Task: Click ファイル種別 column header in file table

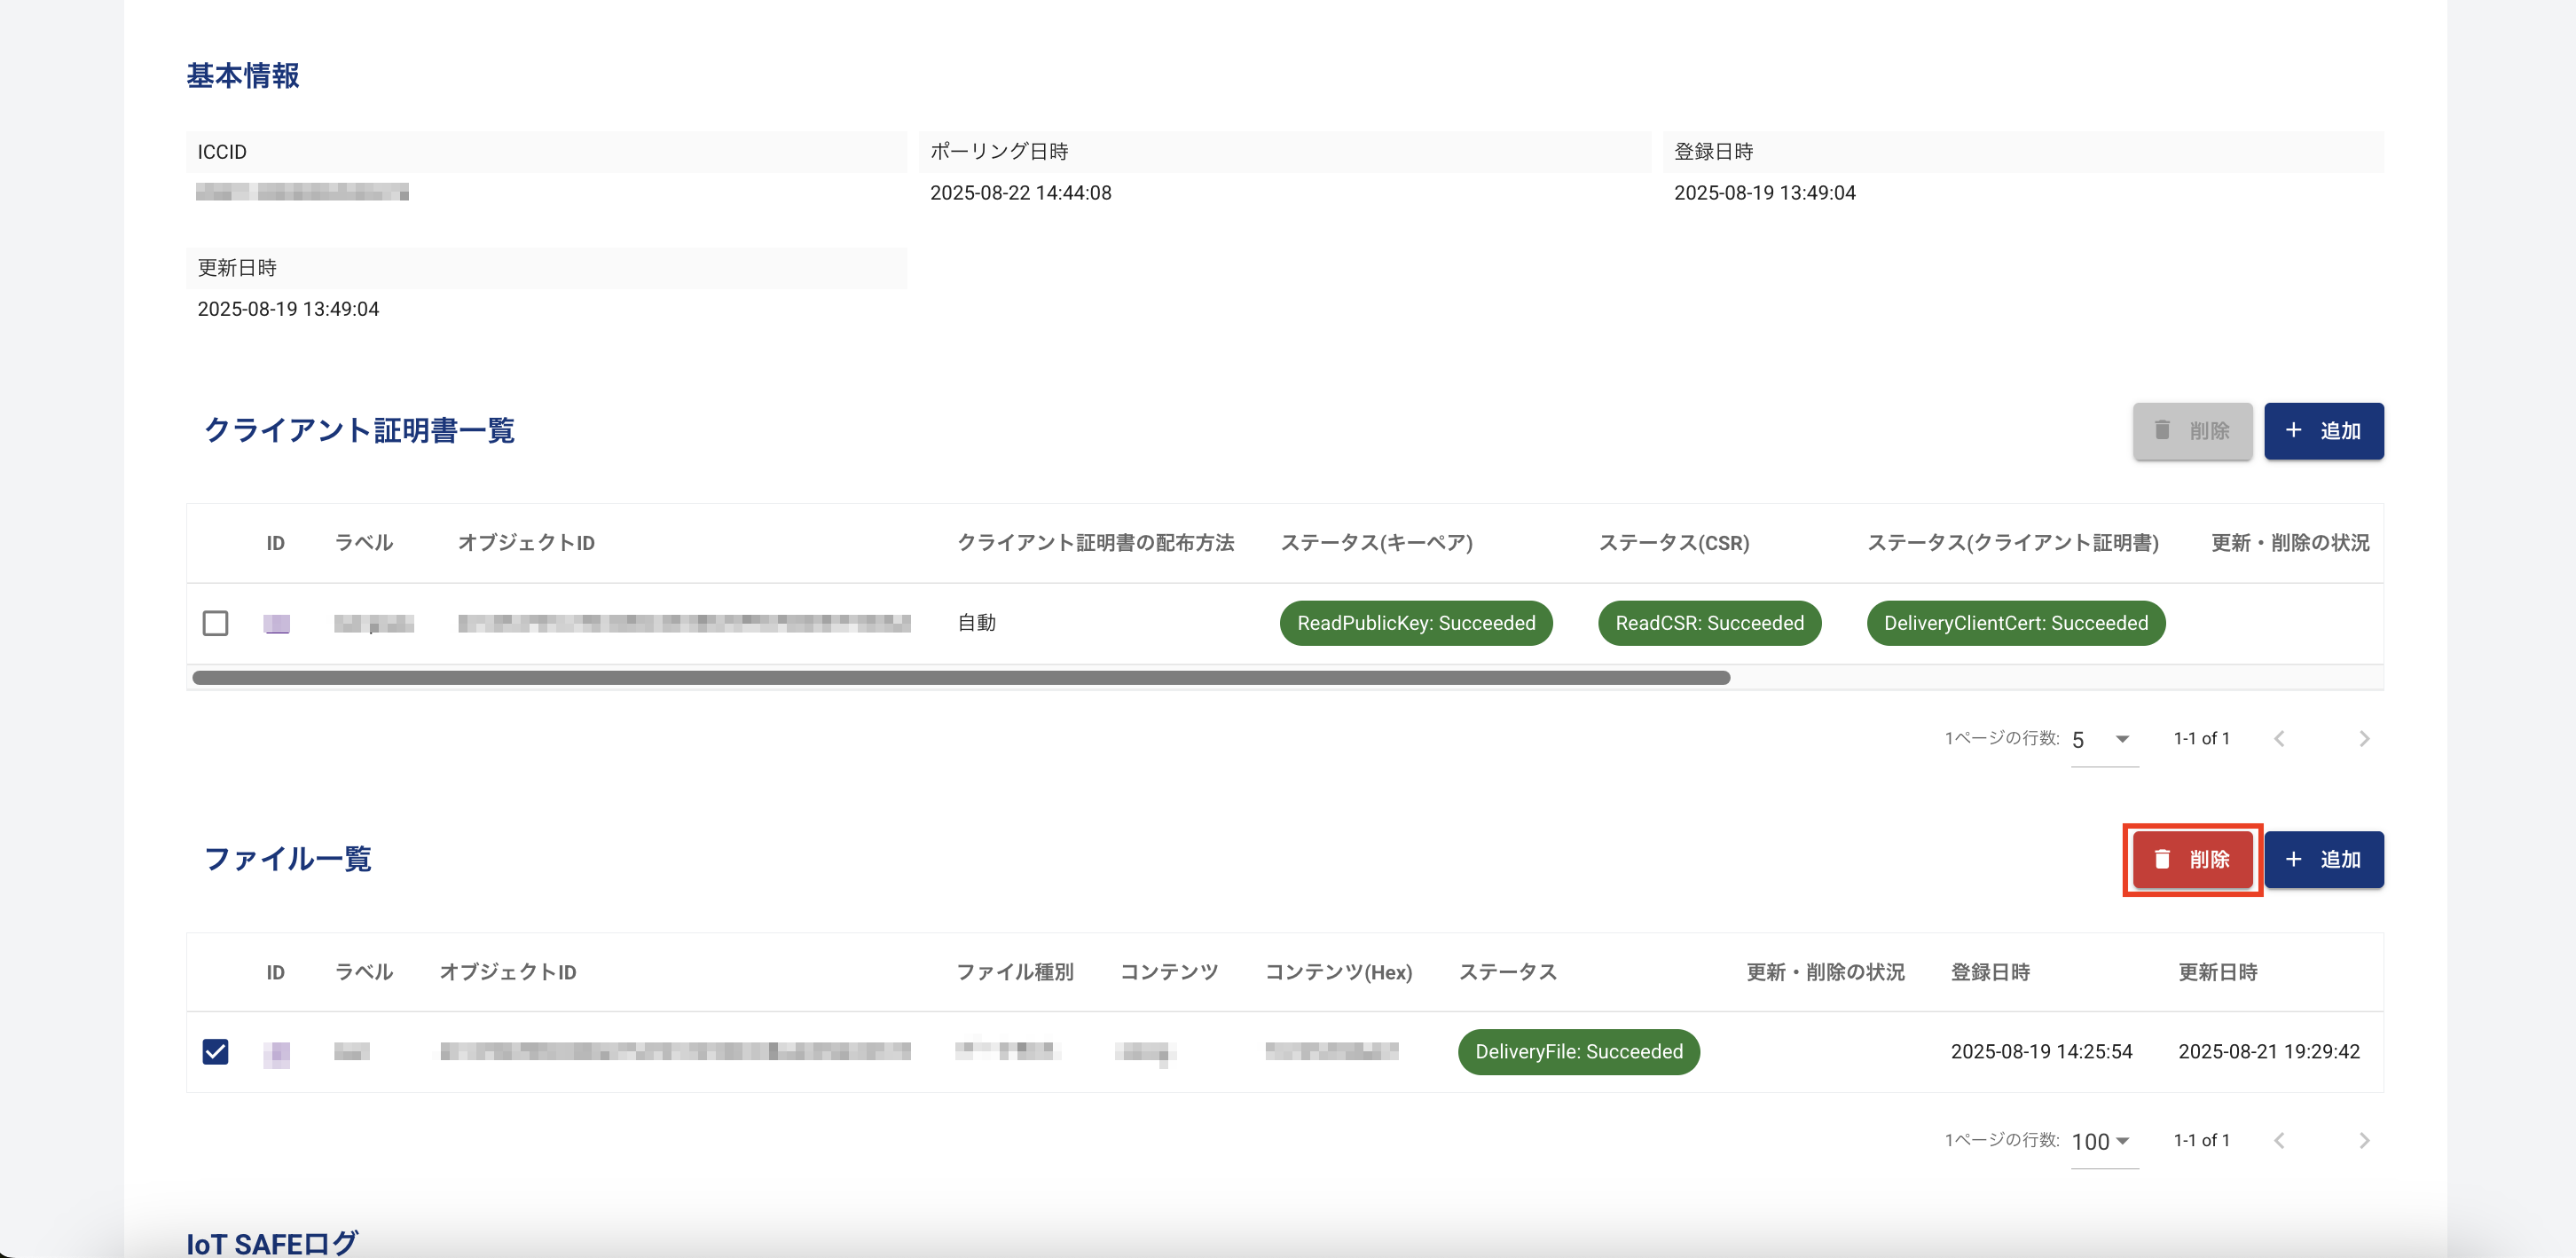Action: click(x=1014, y=972)
